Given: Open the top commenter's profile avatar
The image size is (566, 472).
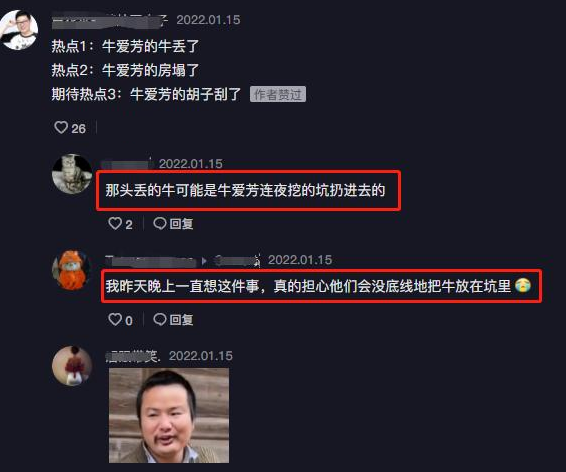Looking at the screenshot, I should pos(19,30).
